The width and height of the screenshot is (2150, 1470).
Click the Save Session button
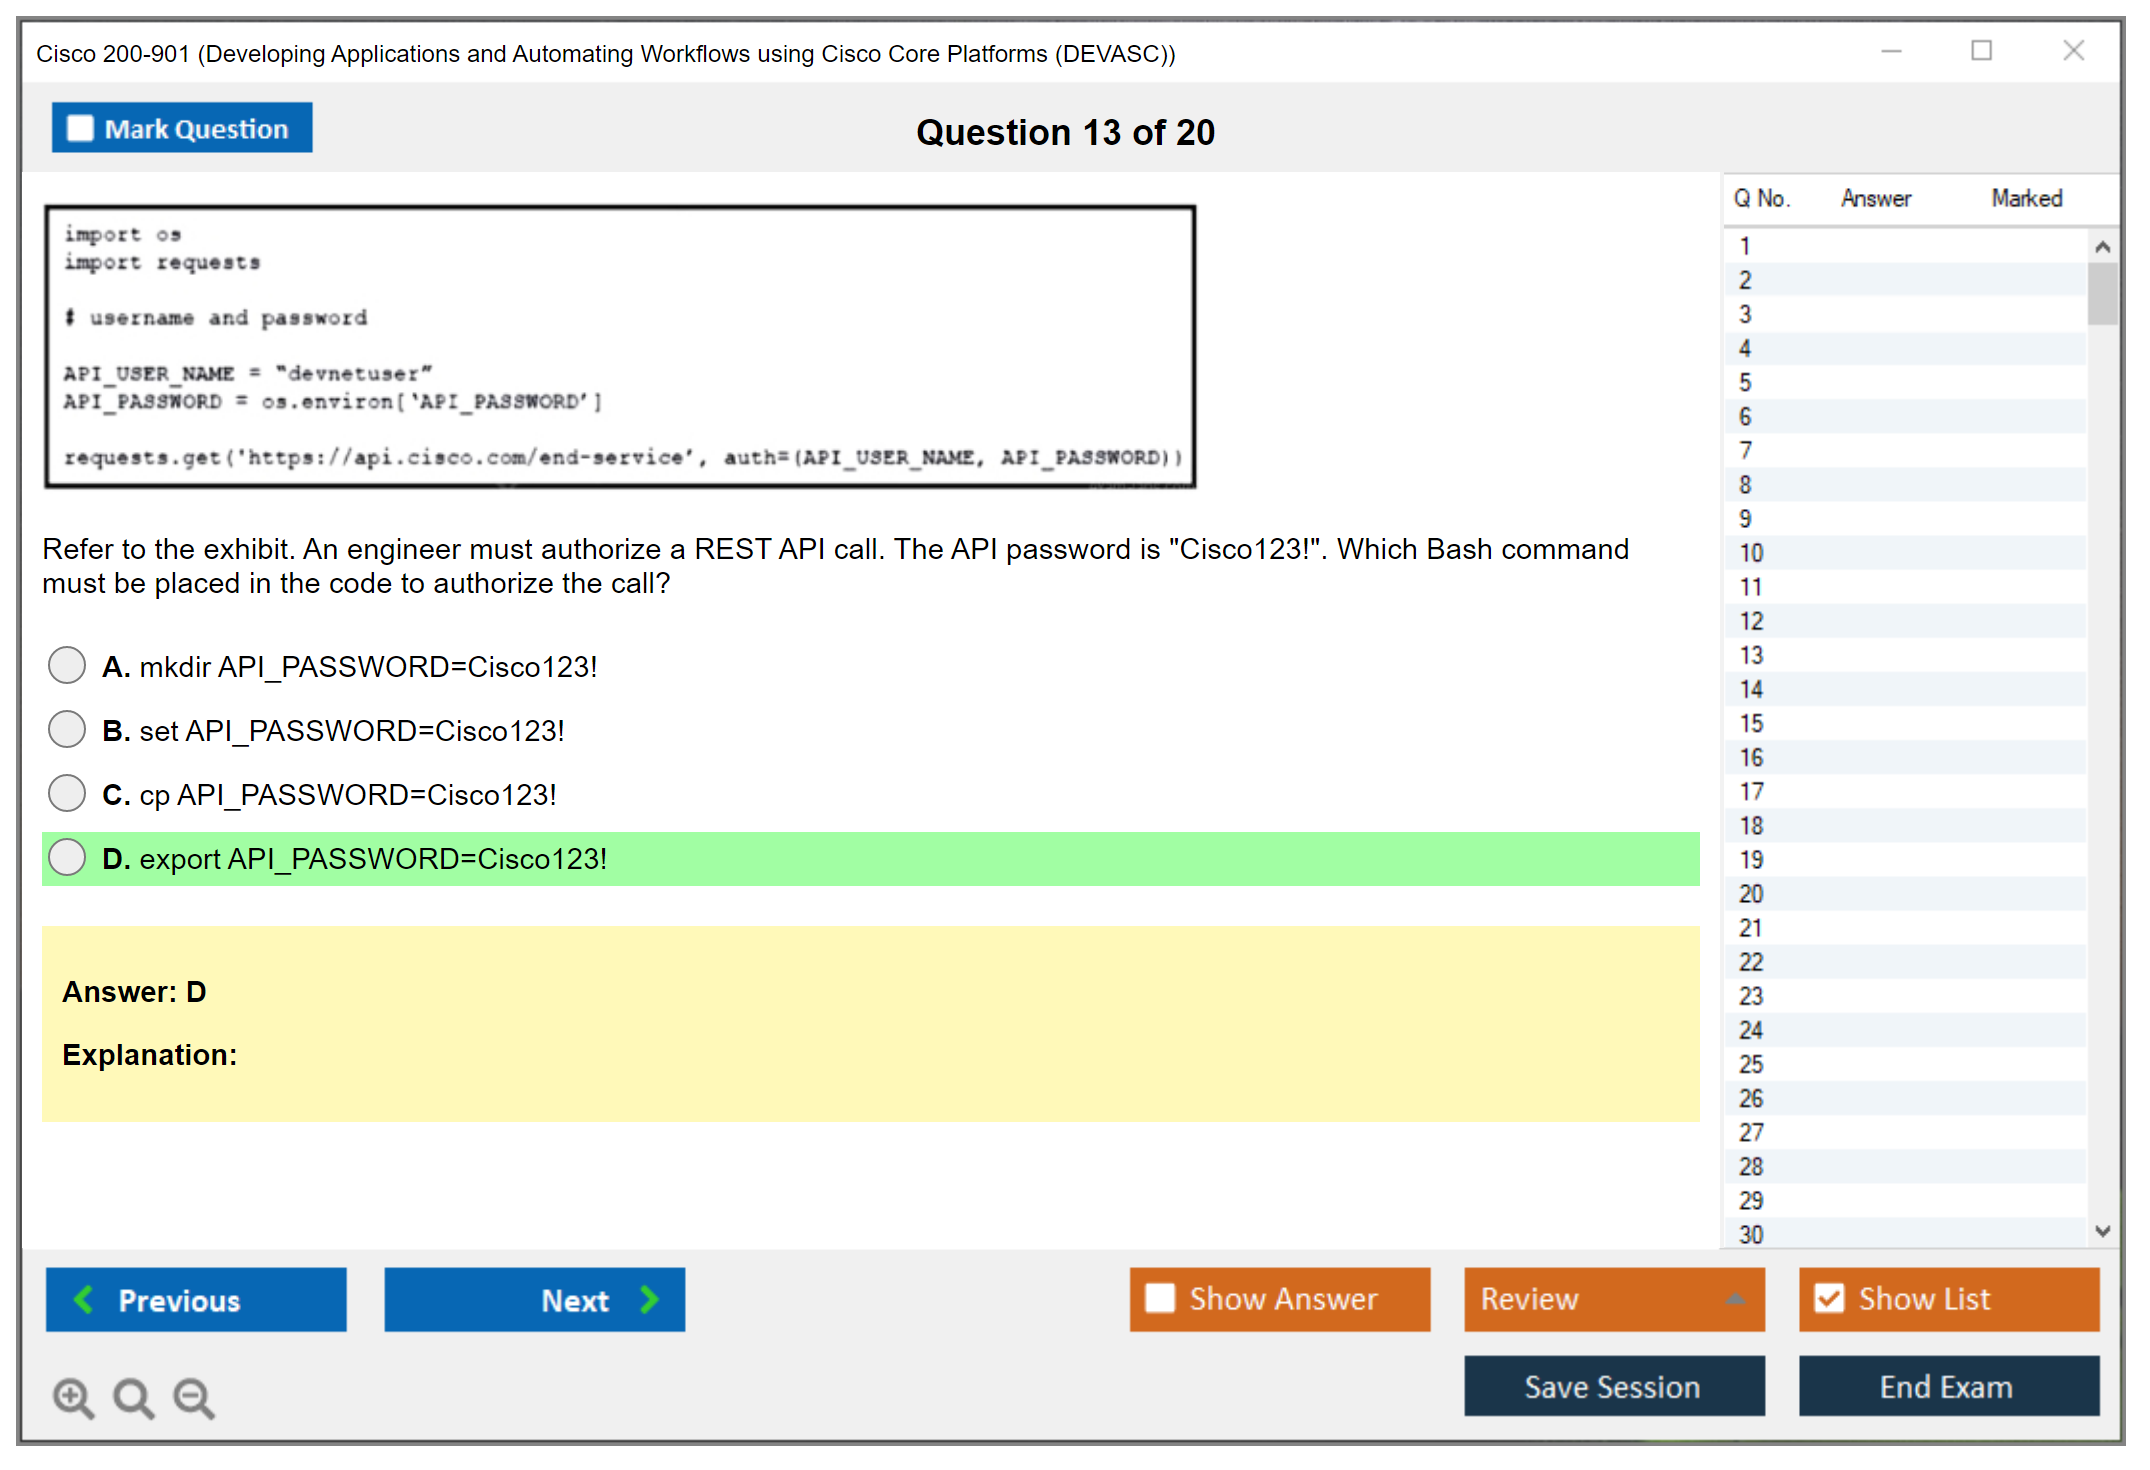(1613, 1386)
